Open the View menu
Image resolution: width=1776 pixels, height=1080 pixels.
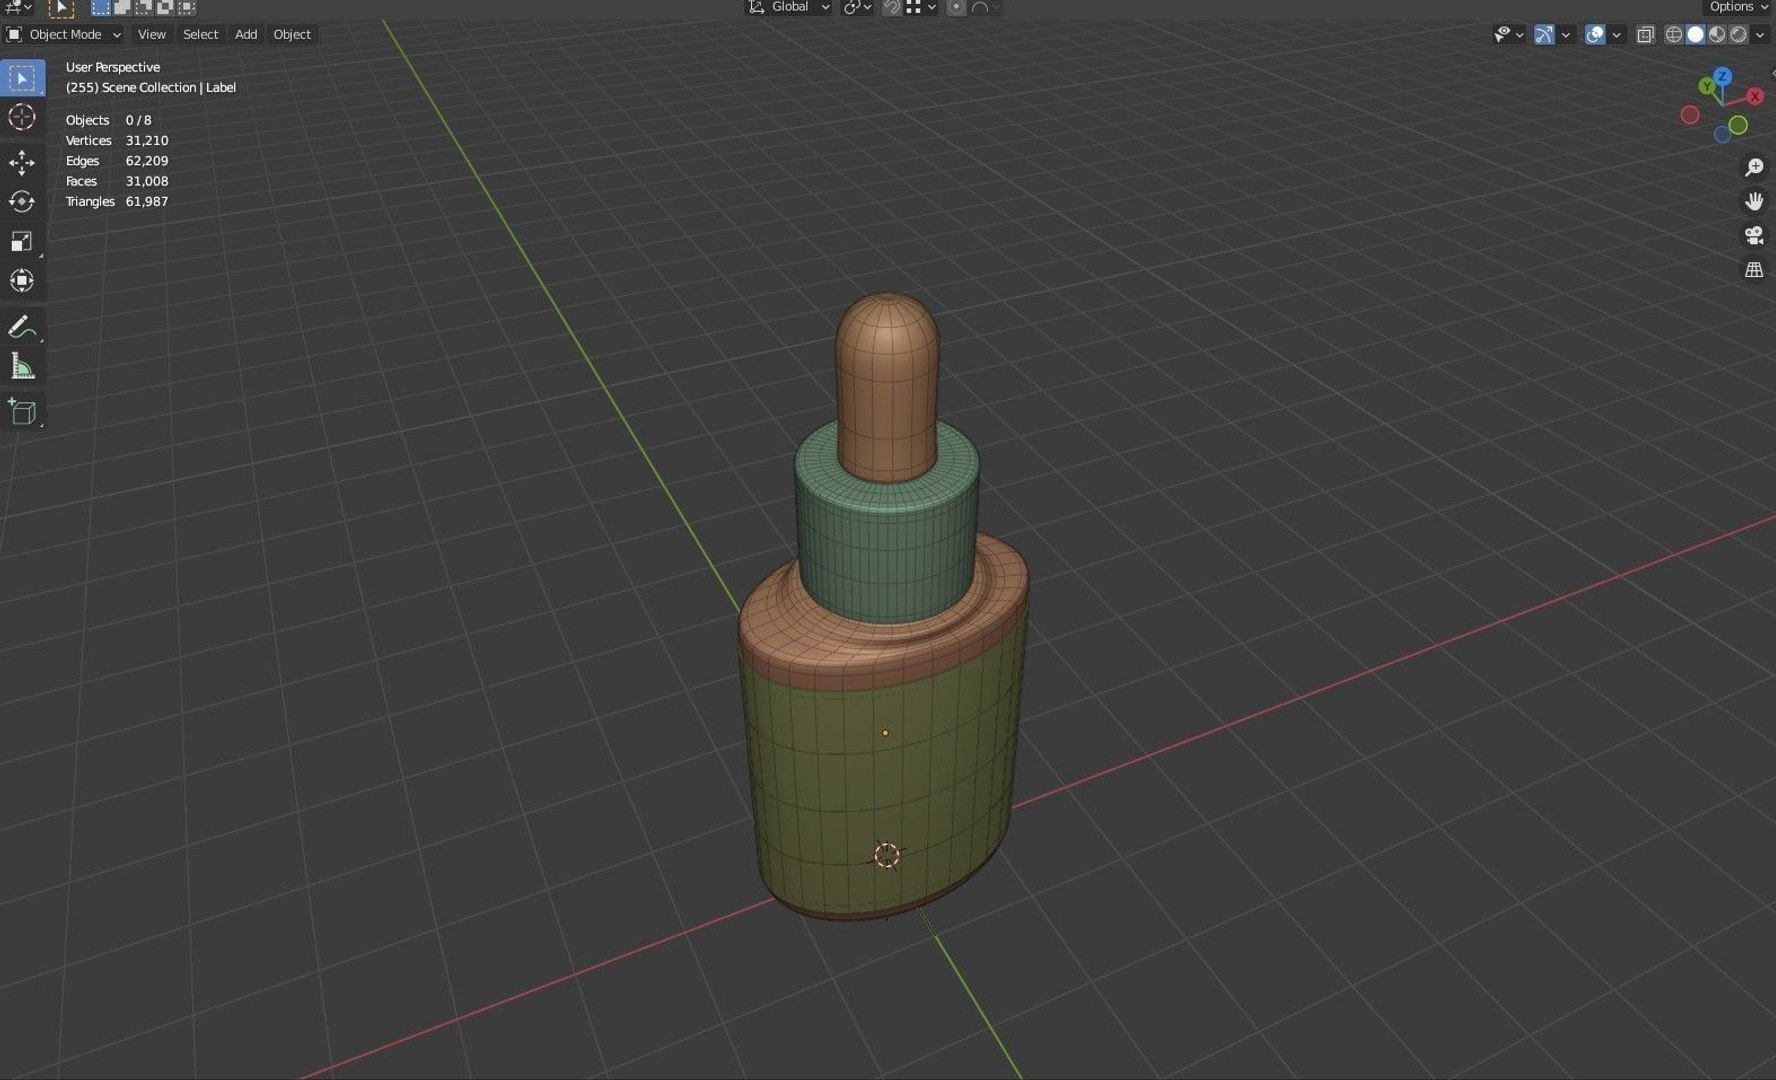(151, 35)
